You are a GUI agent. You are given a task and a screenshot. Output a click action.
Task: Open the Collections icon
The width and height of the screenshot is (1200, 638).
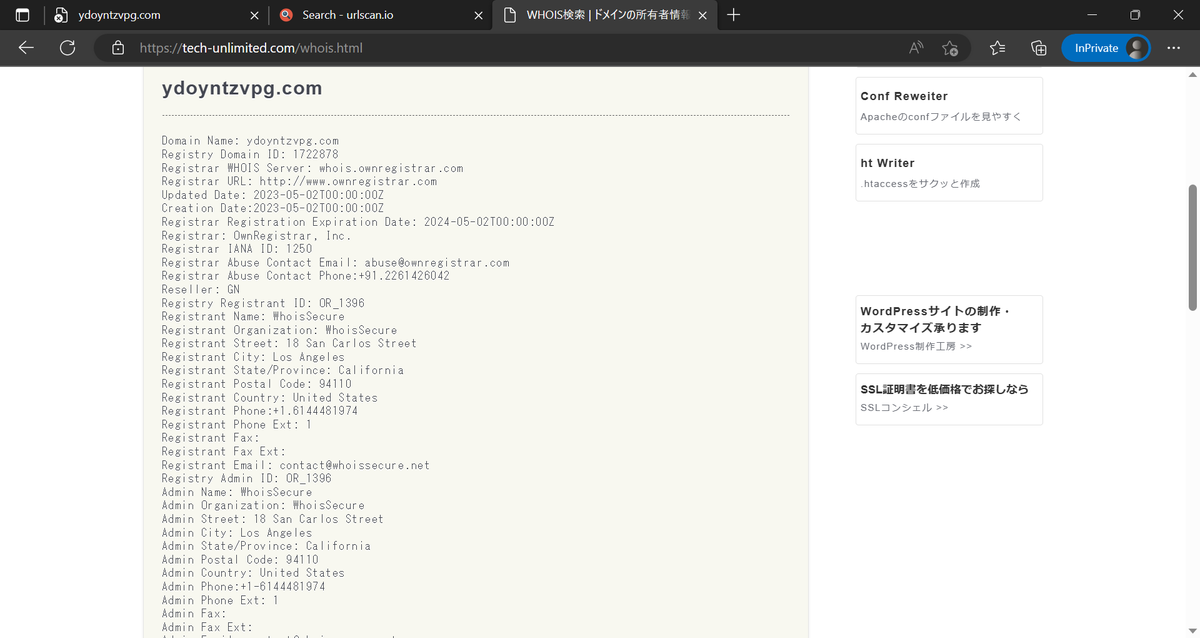click(x=1039, y=48)
